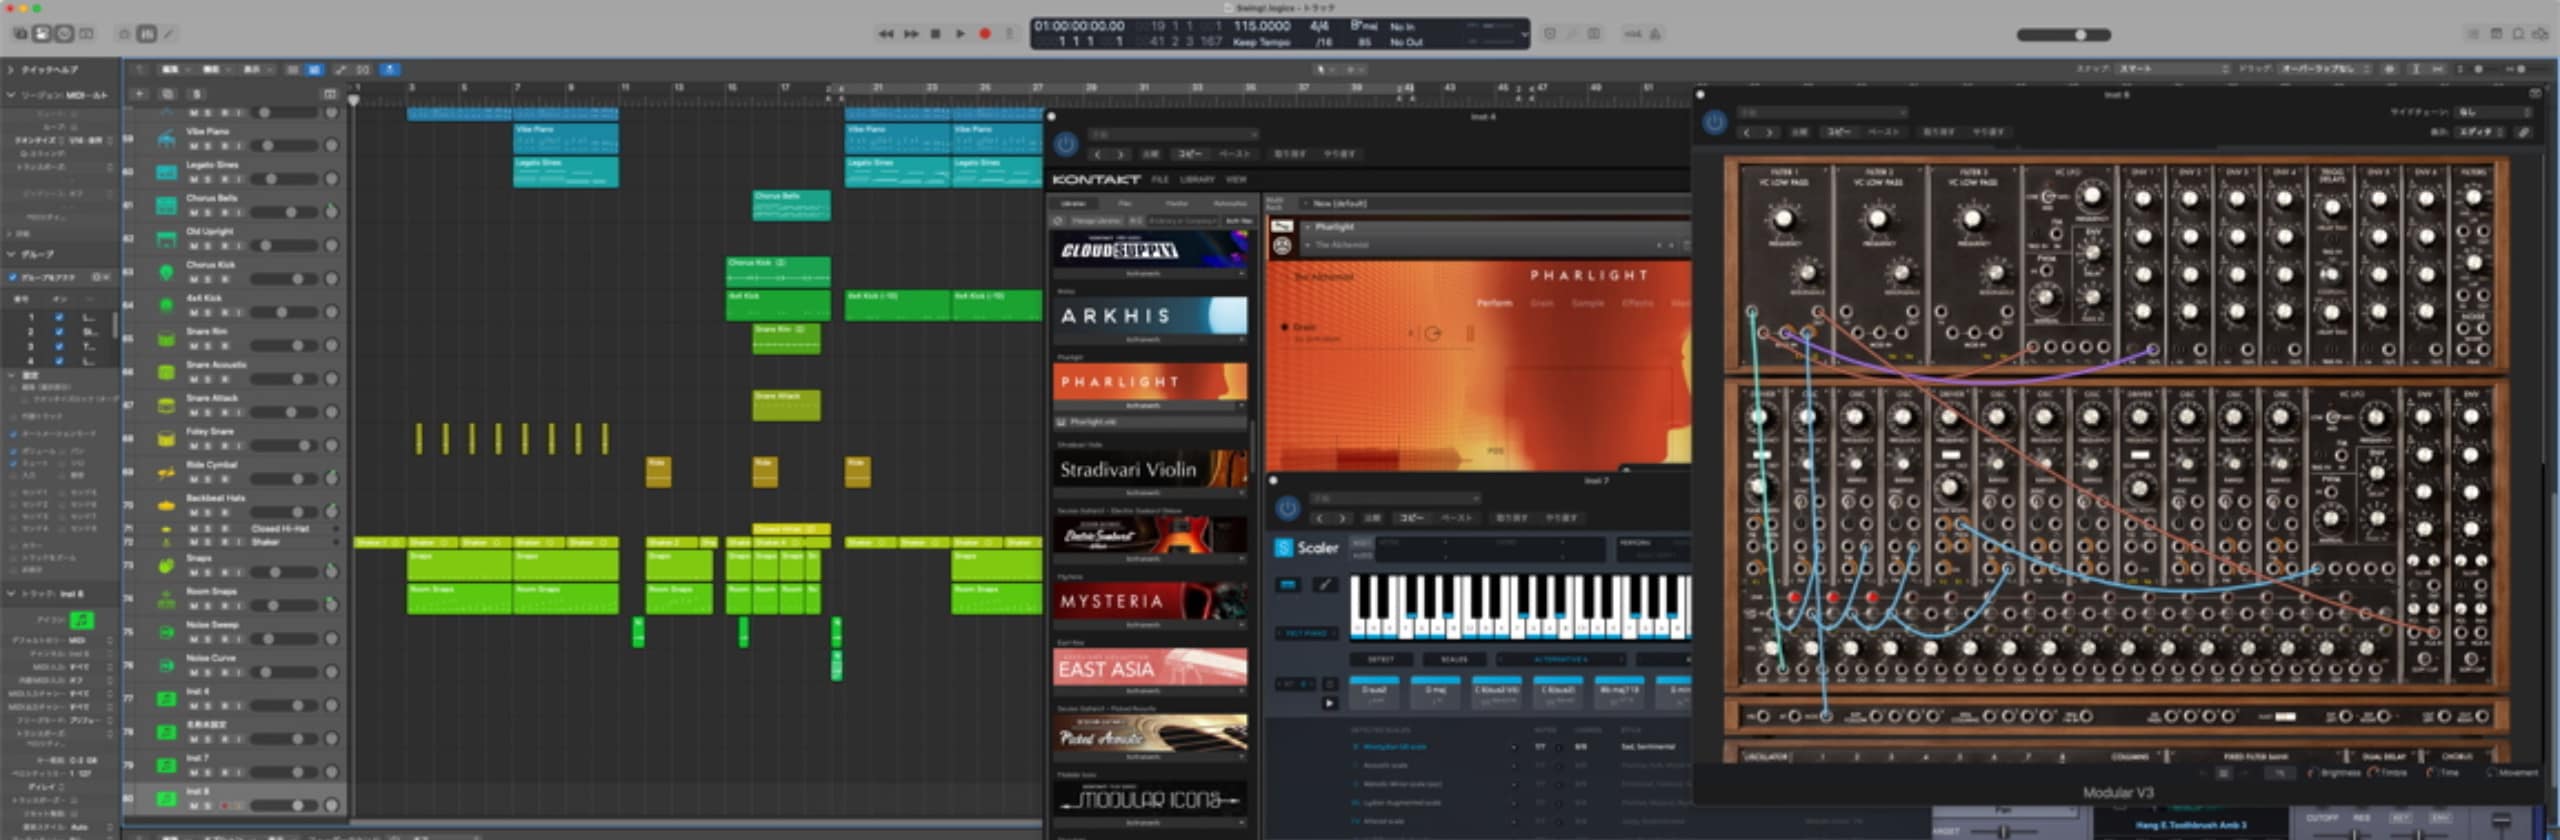
Task: Open the Kontakt VIEW menu
Action: pos(1236,180)
